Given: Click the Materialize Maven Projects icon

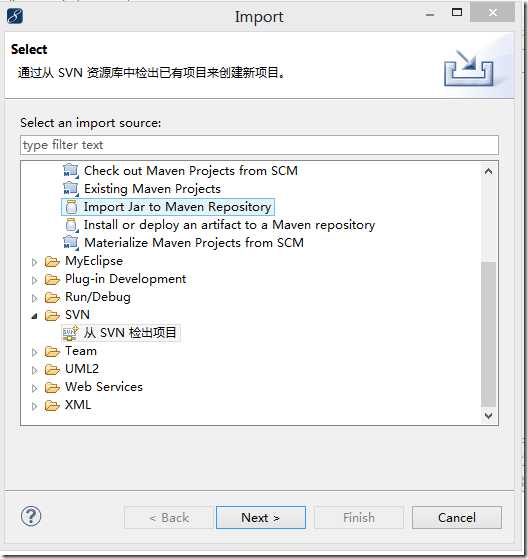Looking at the screenshot, I should tap(71, 243).
